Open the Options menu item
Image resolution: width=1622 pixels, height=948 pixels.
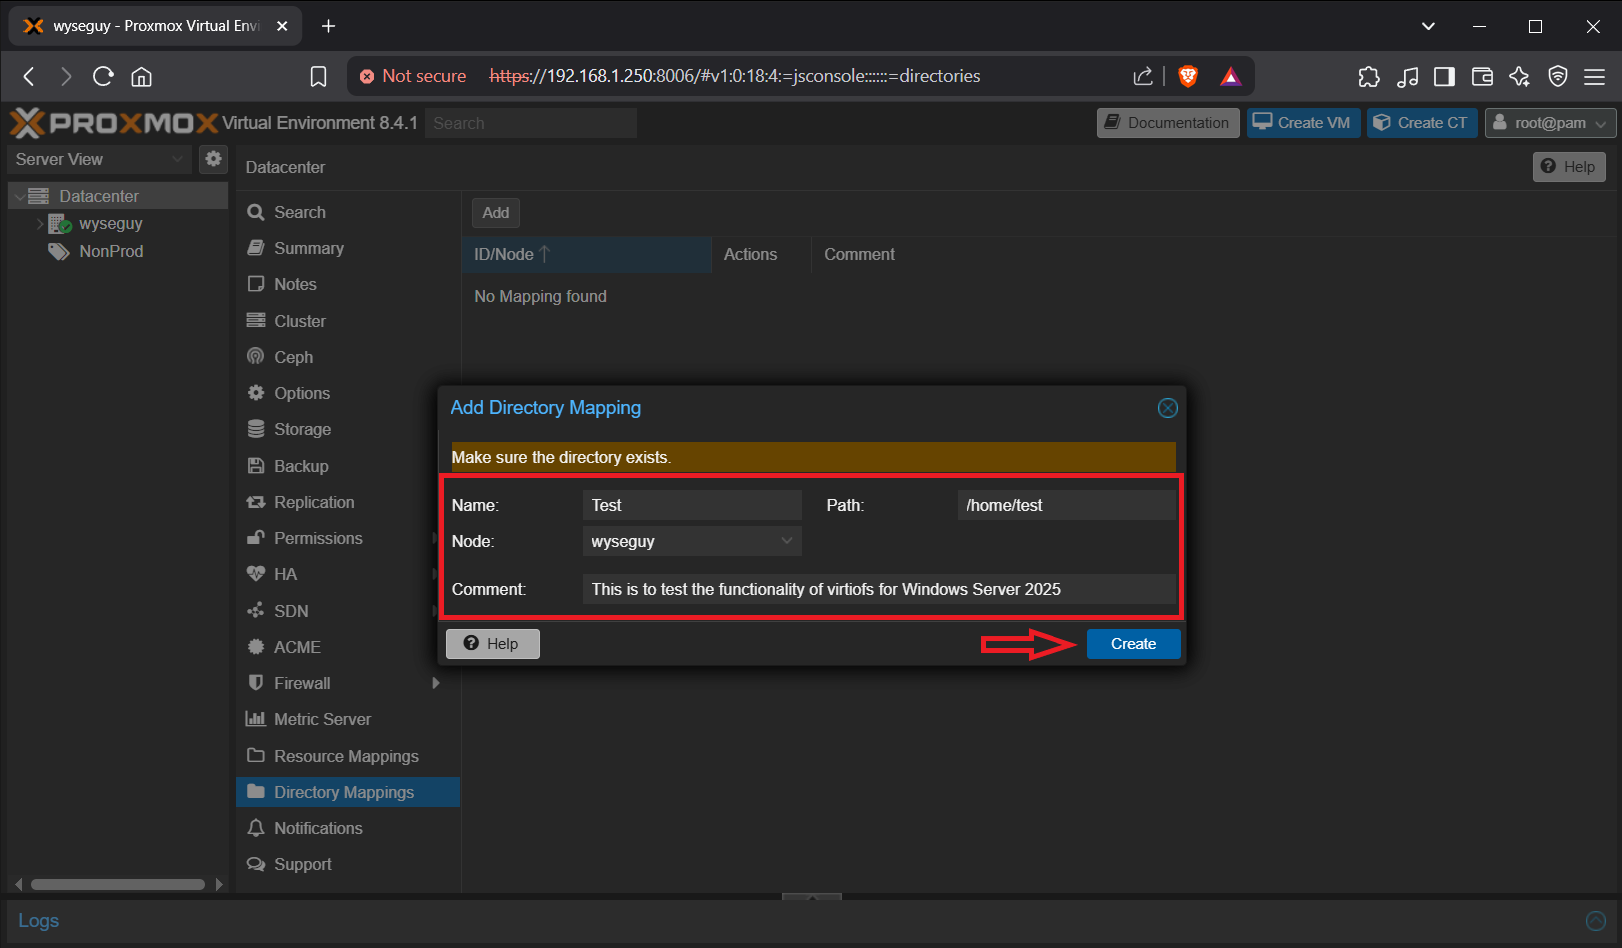click(347, 393)
